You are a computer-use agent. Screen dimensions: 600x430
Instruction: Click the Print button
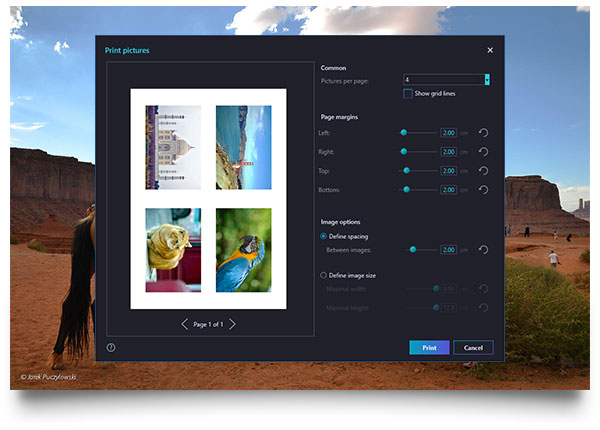429,347
